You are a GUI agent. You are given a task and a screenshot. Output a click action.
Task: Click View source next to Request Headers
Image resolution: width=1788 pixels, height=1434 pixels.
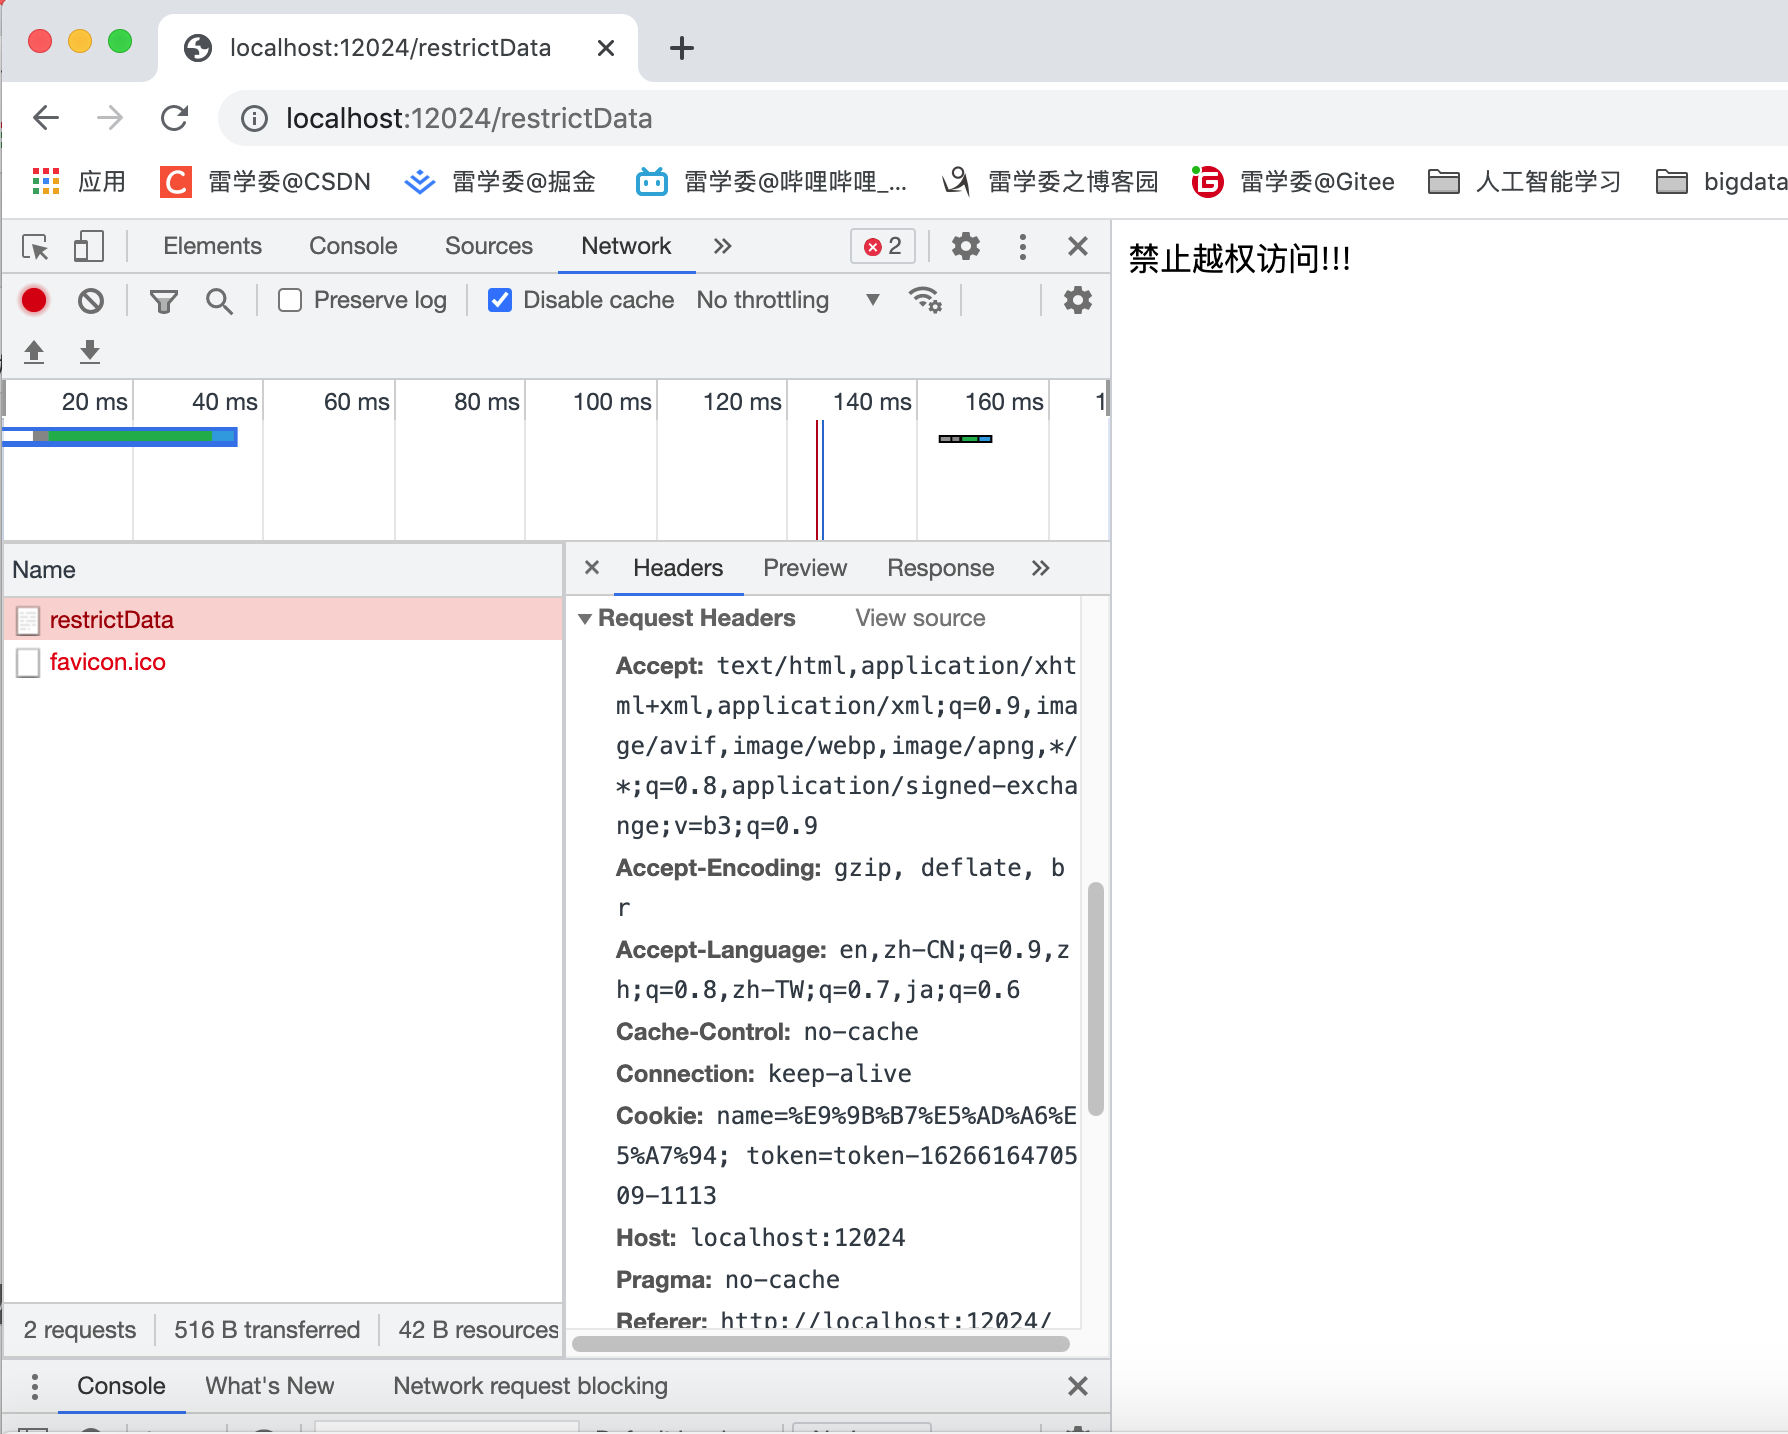pos(918,618)
